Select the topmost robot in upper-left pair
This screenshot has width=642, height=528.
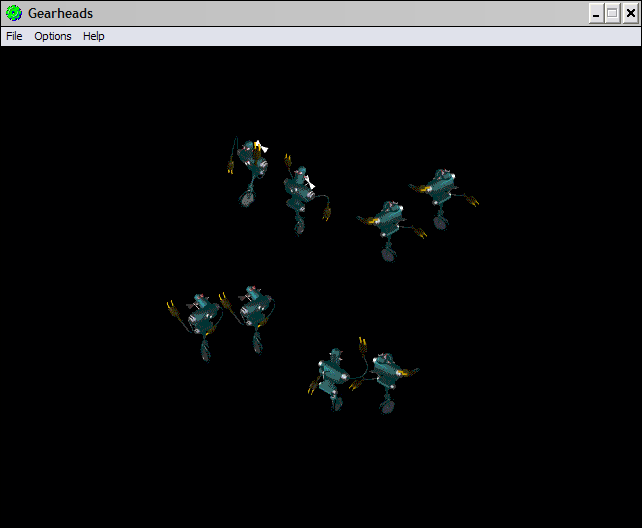click(x=250, y=162)
